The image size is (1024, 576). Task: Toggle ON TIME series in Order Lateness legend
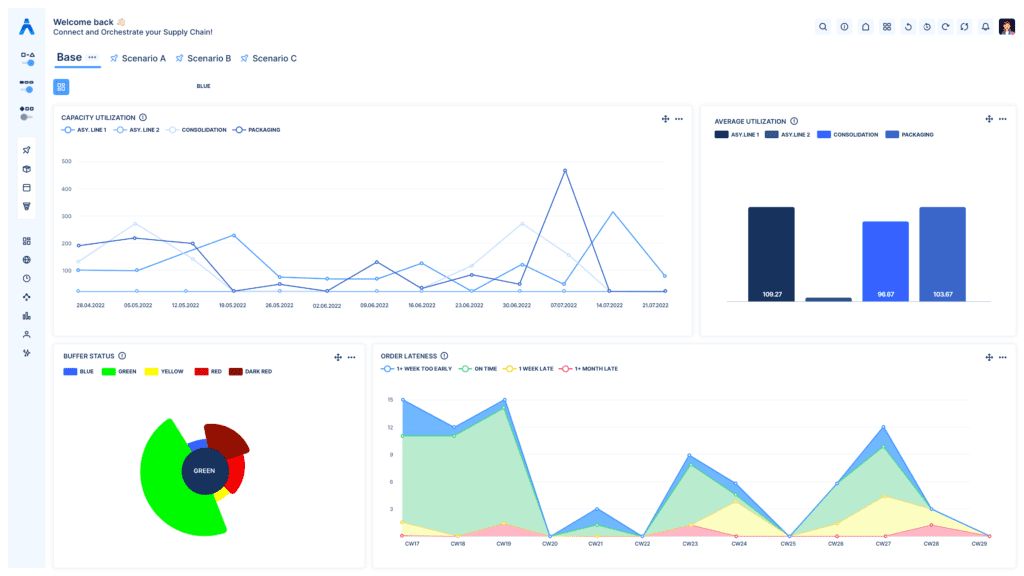tap(479, 369)
